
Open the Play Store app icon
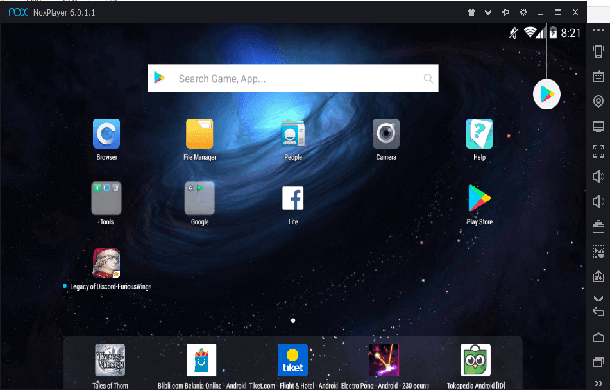(x=479, y=198)
